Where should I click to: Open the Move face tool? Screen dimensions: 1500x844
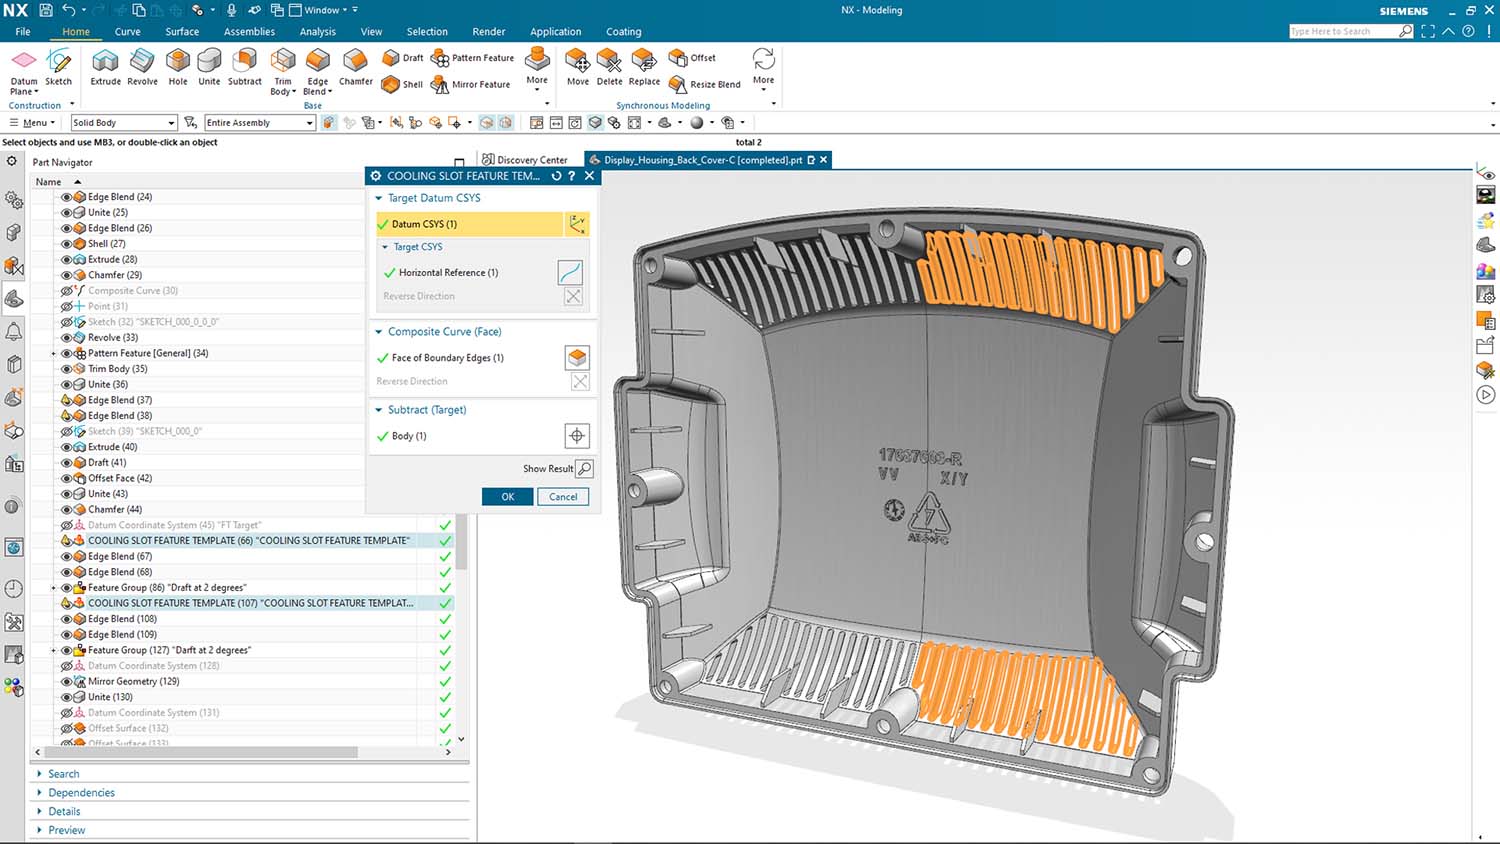(x=578, y=66)
